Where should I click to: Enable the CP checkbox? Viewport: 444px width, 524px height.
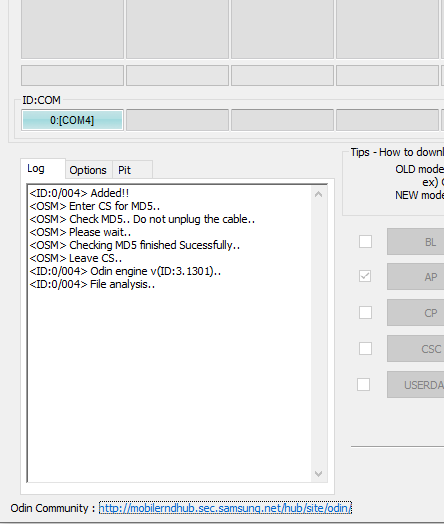365,312
